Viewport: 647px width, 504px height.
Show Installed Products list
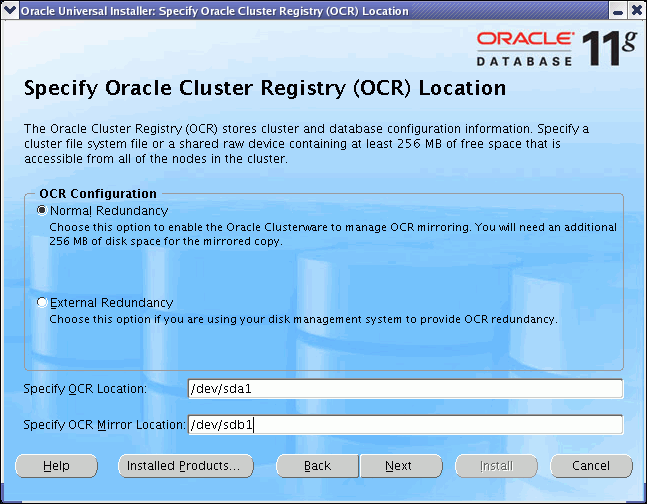pos(186,466)
